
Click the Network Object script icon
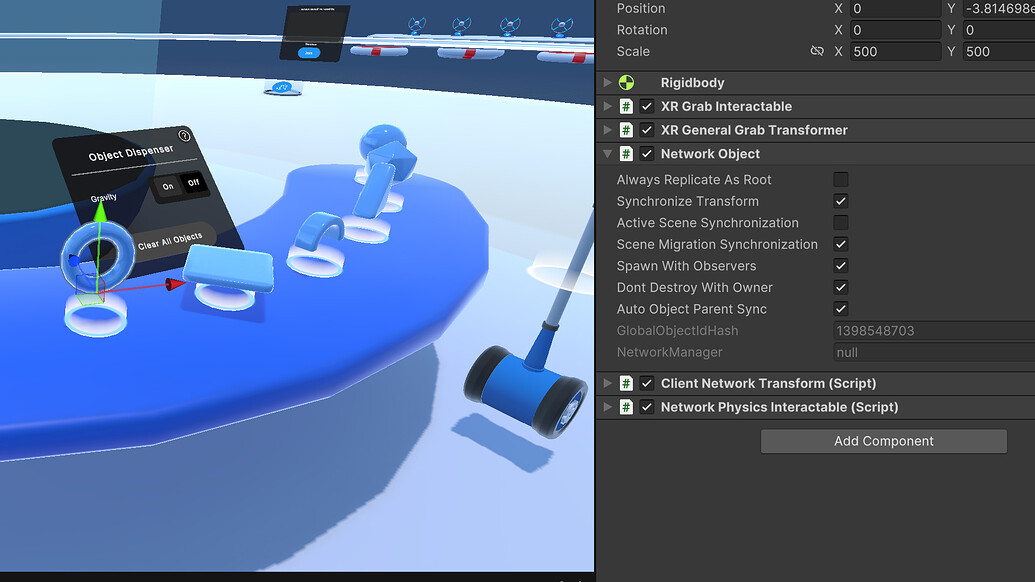pos(626,154)
